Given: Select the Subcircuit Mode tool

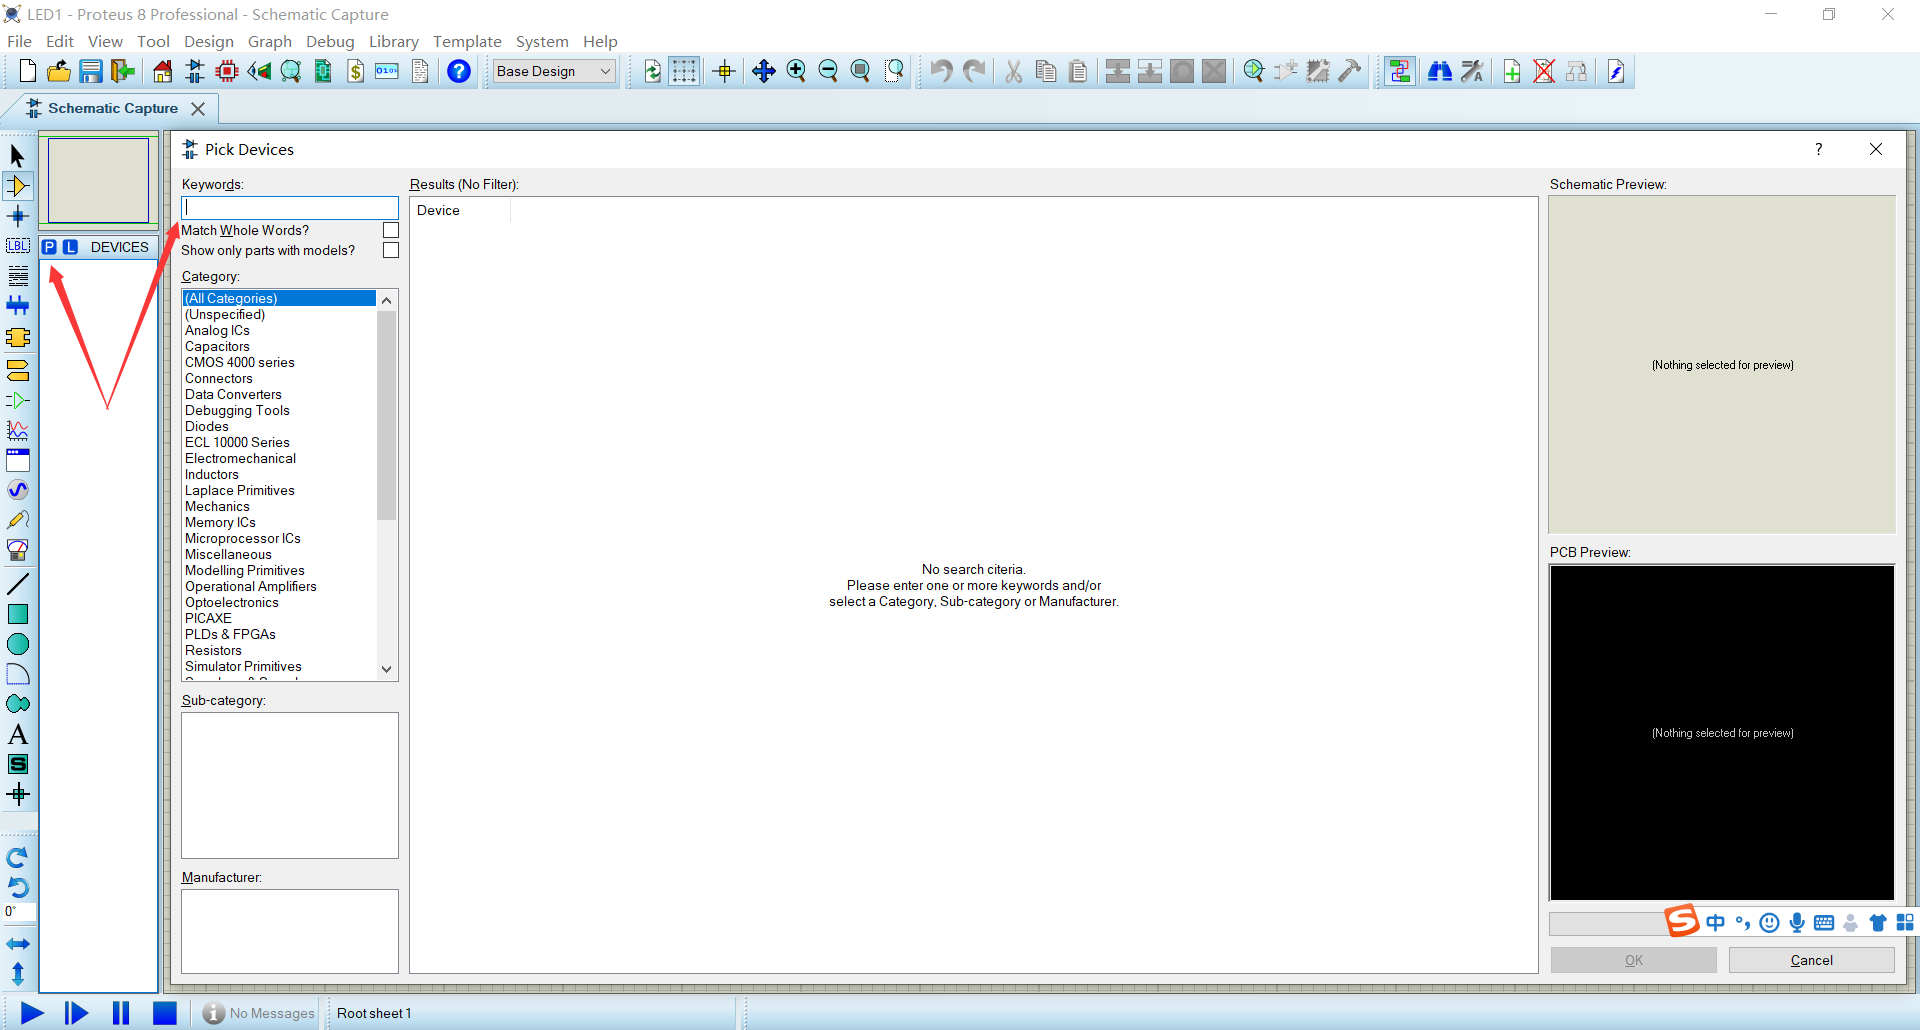Looking at the screenshot, I should (x=17, y=338).
